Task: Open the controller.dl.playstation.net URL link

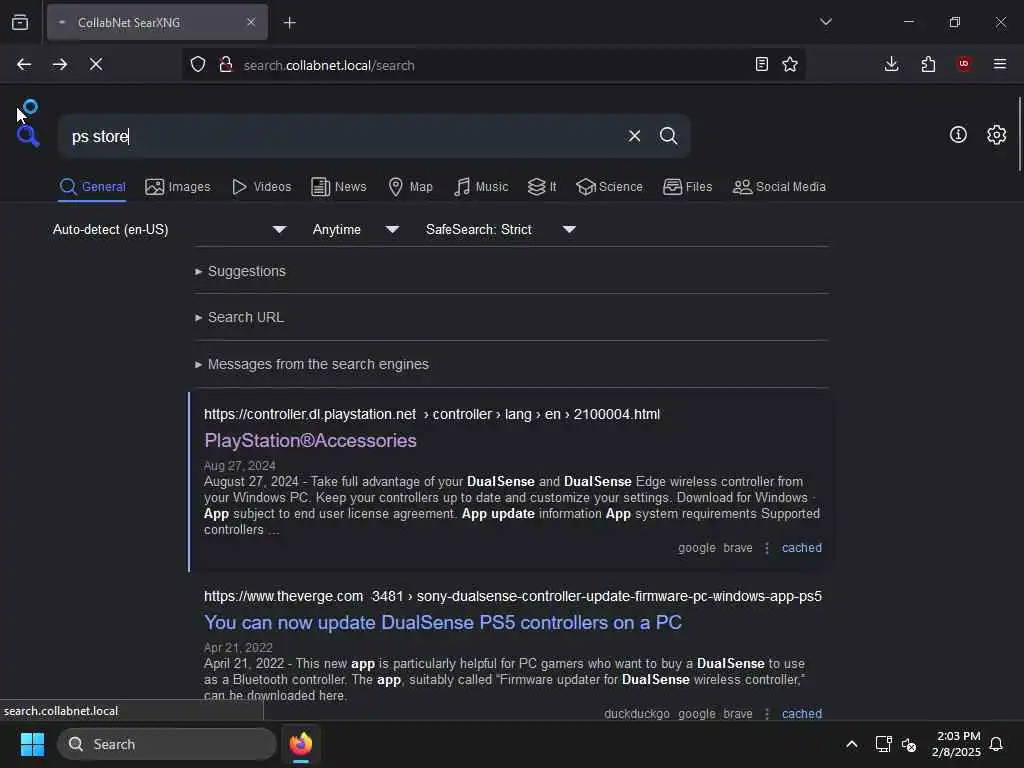Action: pos(432,414)
